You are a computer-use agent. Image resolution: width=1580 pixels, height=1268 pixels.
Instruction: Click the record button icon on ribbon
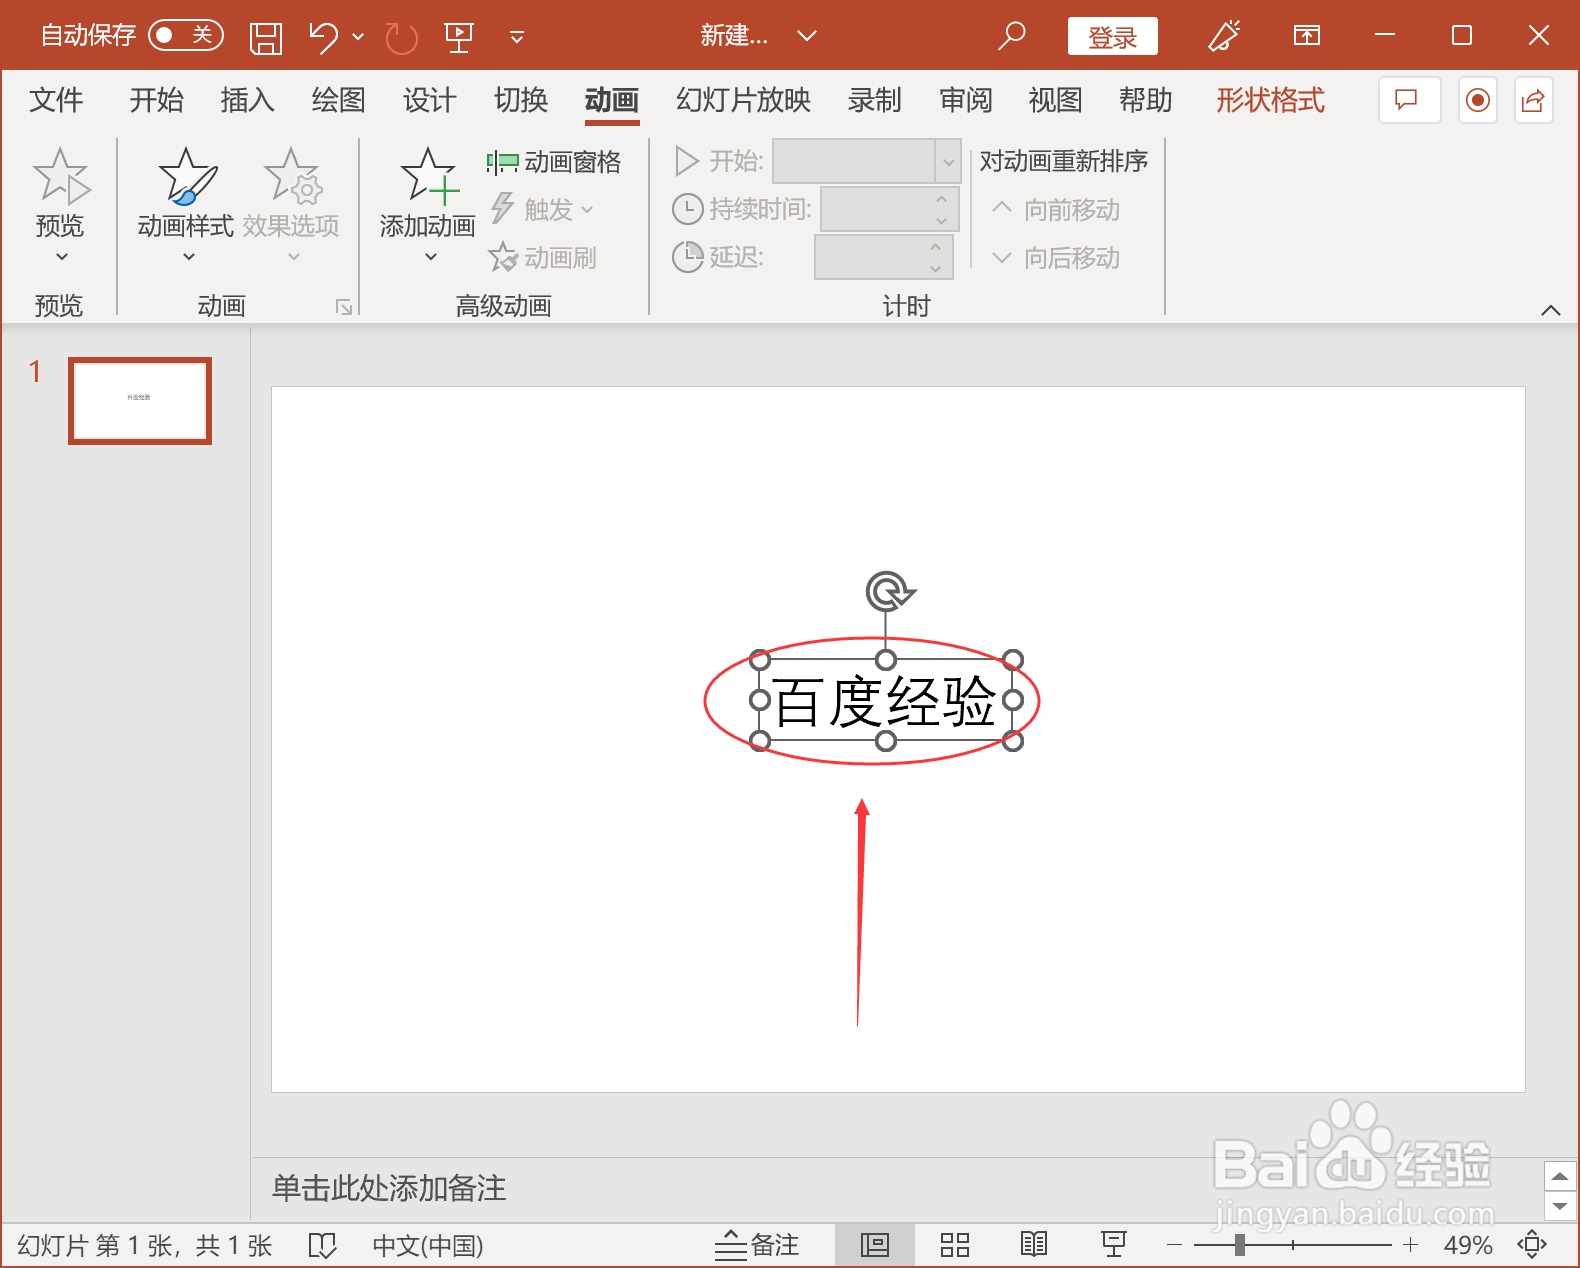[1477, 100]
